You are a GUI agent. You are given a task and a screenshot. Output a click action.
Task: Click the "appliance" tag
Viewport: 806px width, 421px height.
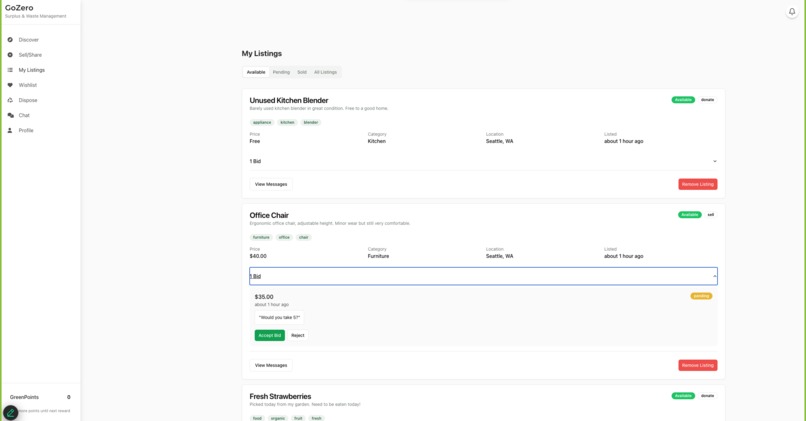click(x=262, y=122)
